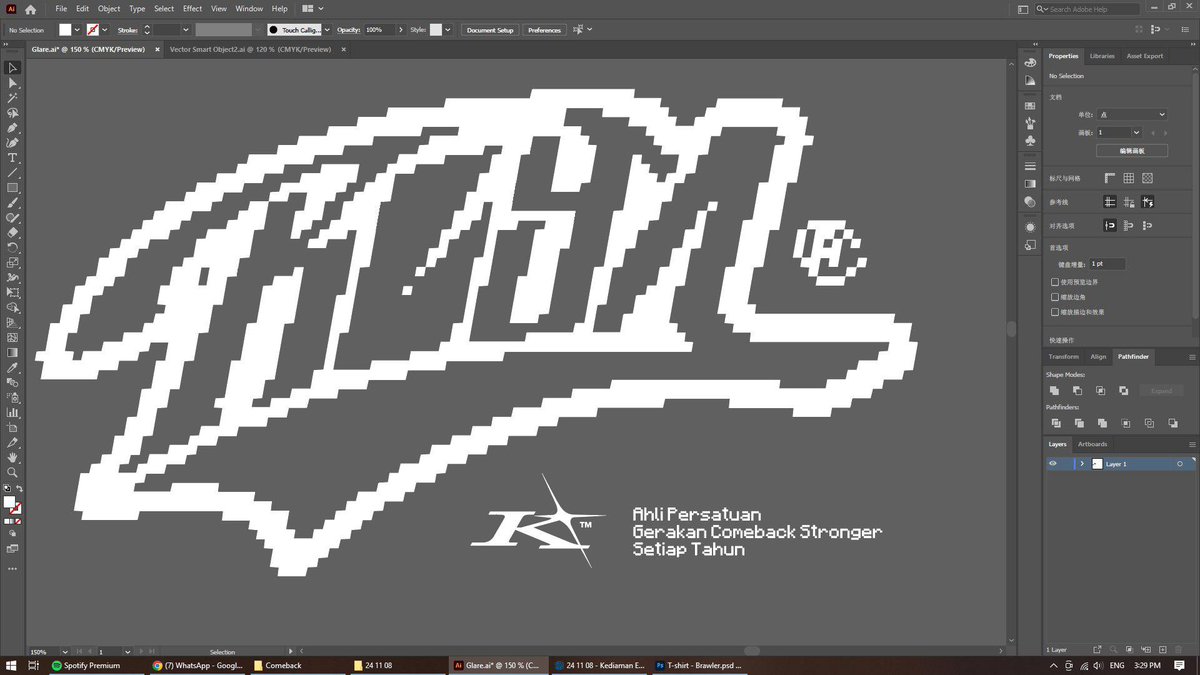The image size is (1200, 675).
Task: Select the Zoom tool
Action: click(13, 472)
